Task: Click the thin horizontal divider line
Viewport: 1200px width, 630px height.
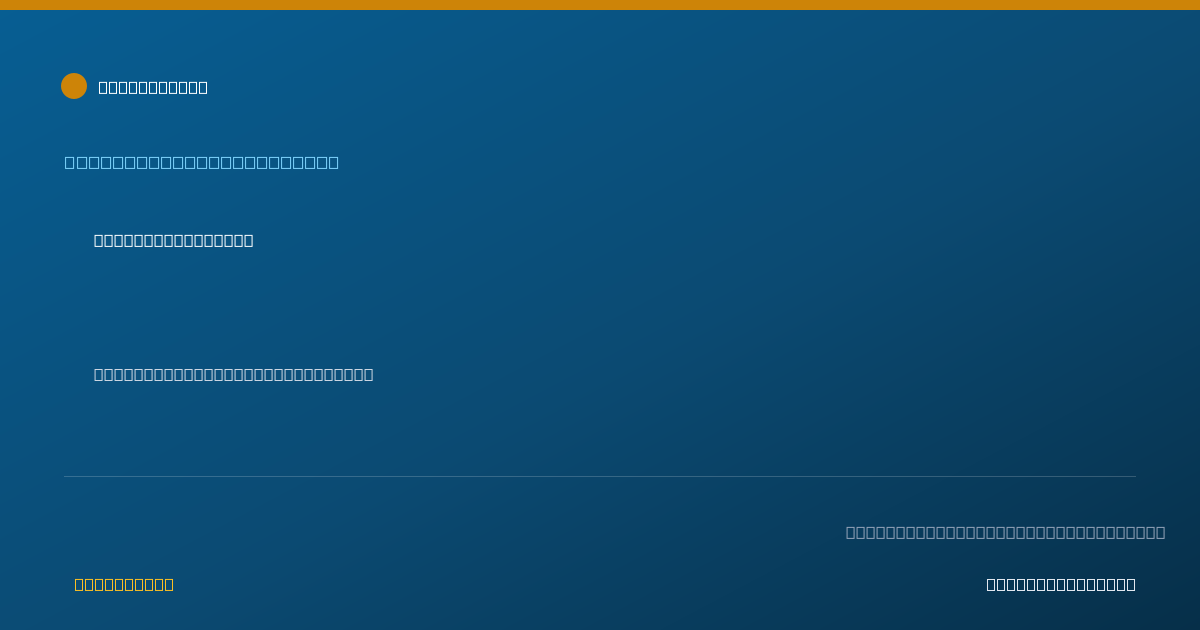Action: (x=600, y=476)
